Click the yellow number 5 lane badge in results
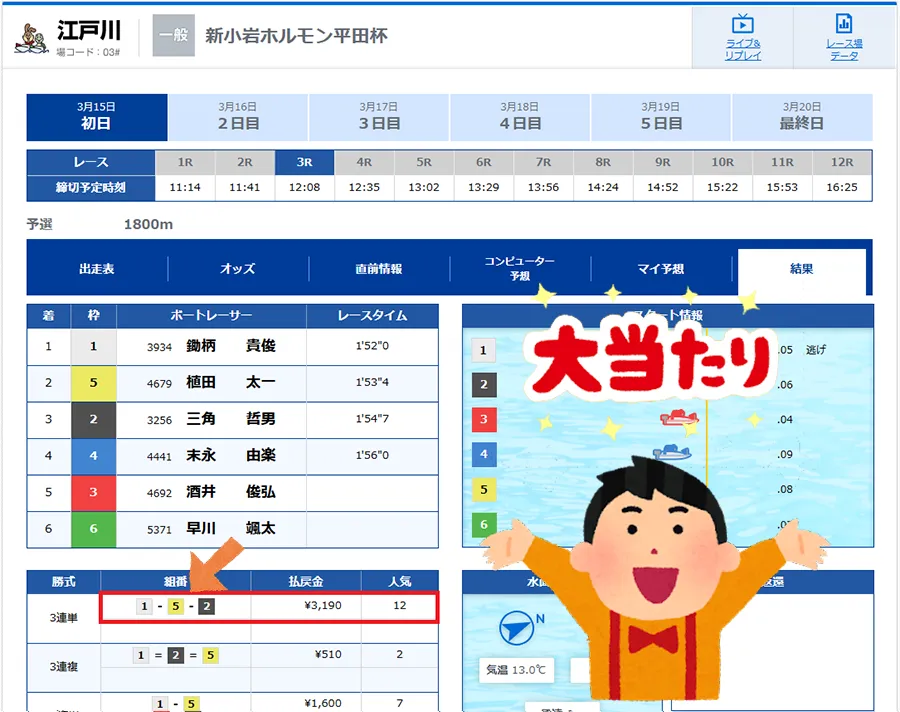Screen dimensions: 900x712 pos(94,381)
